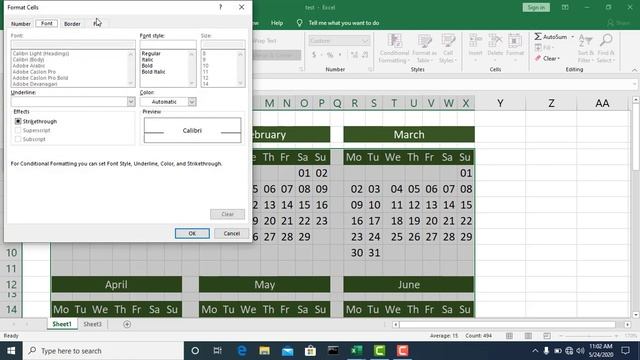Select the Sheet3 worksheet tab
Screen dimensions: 640x360
tap(92, 324)
